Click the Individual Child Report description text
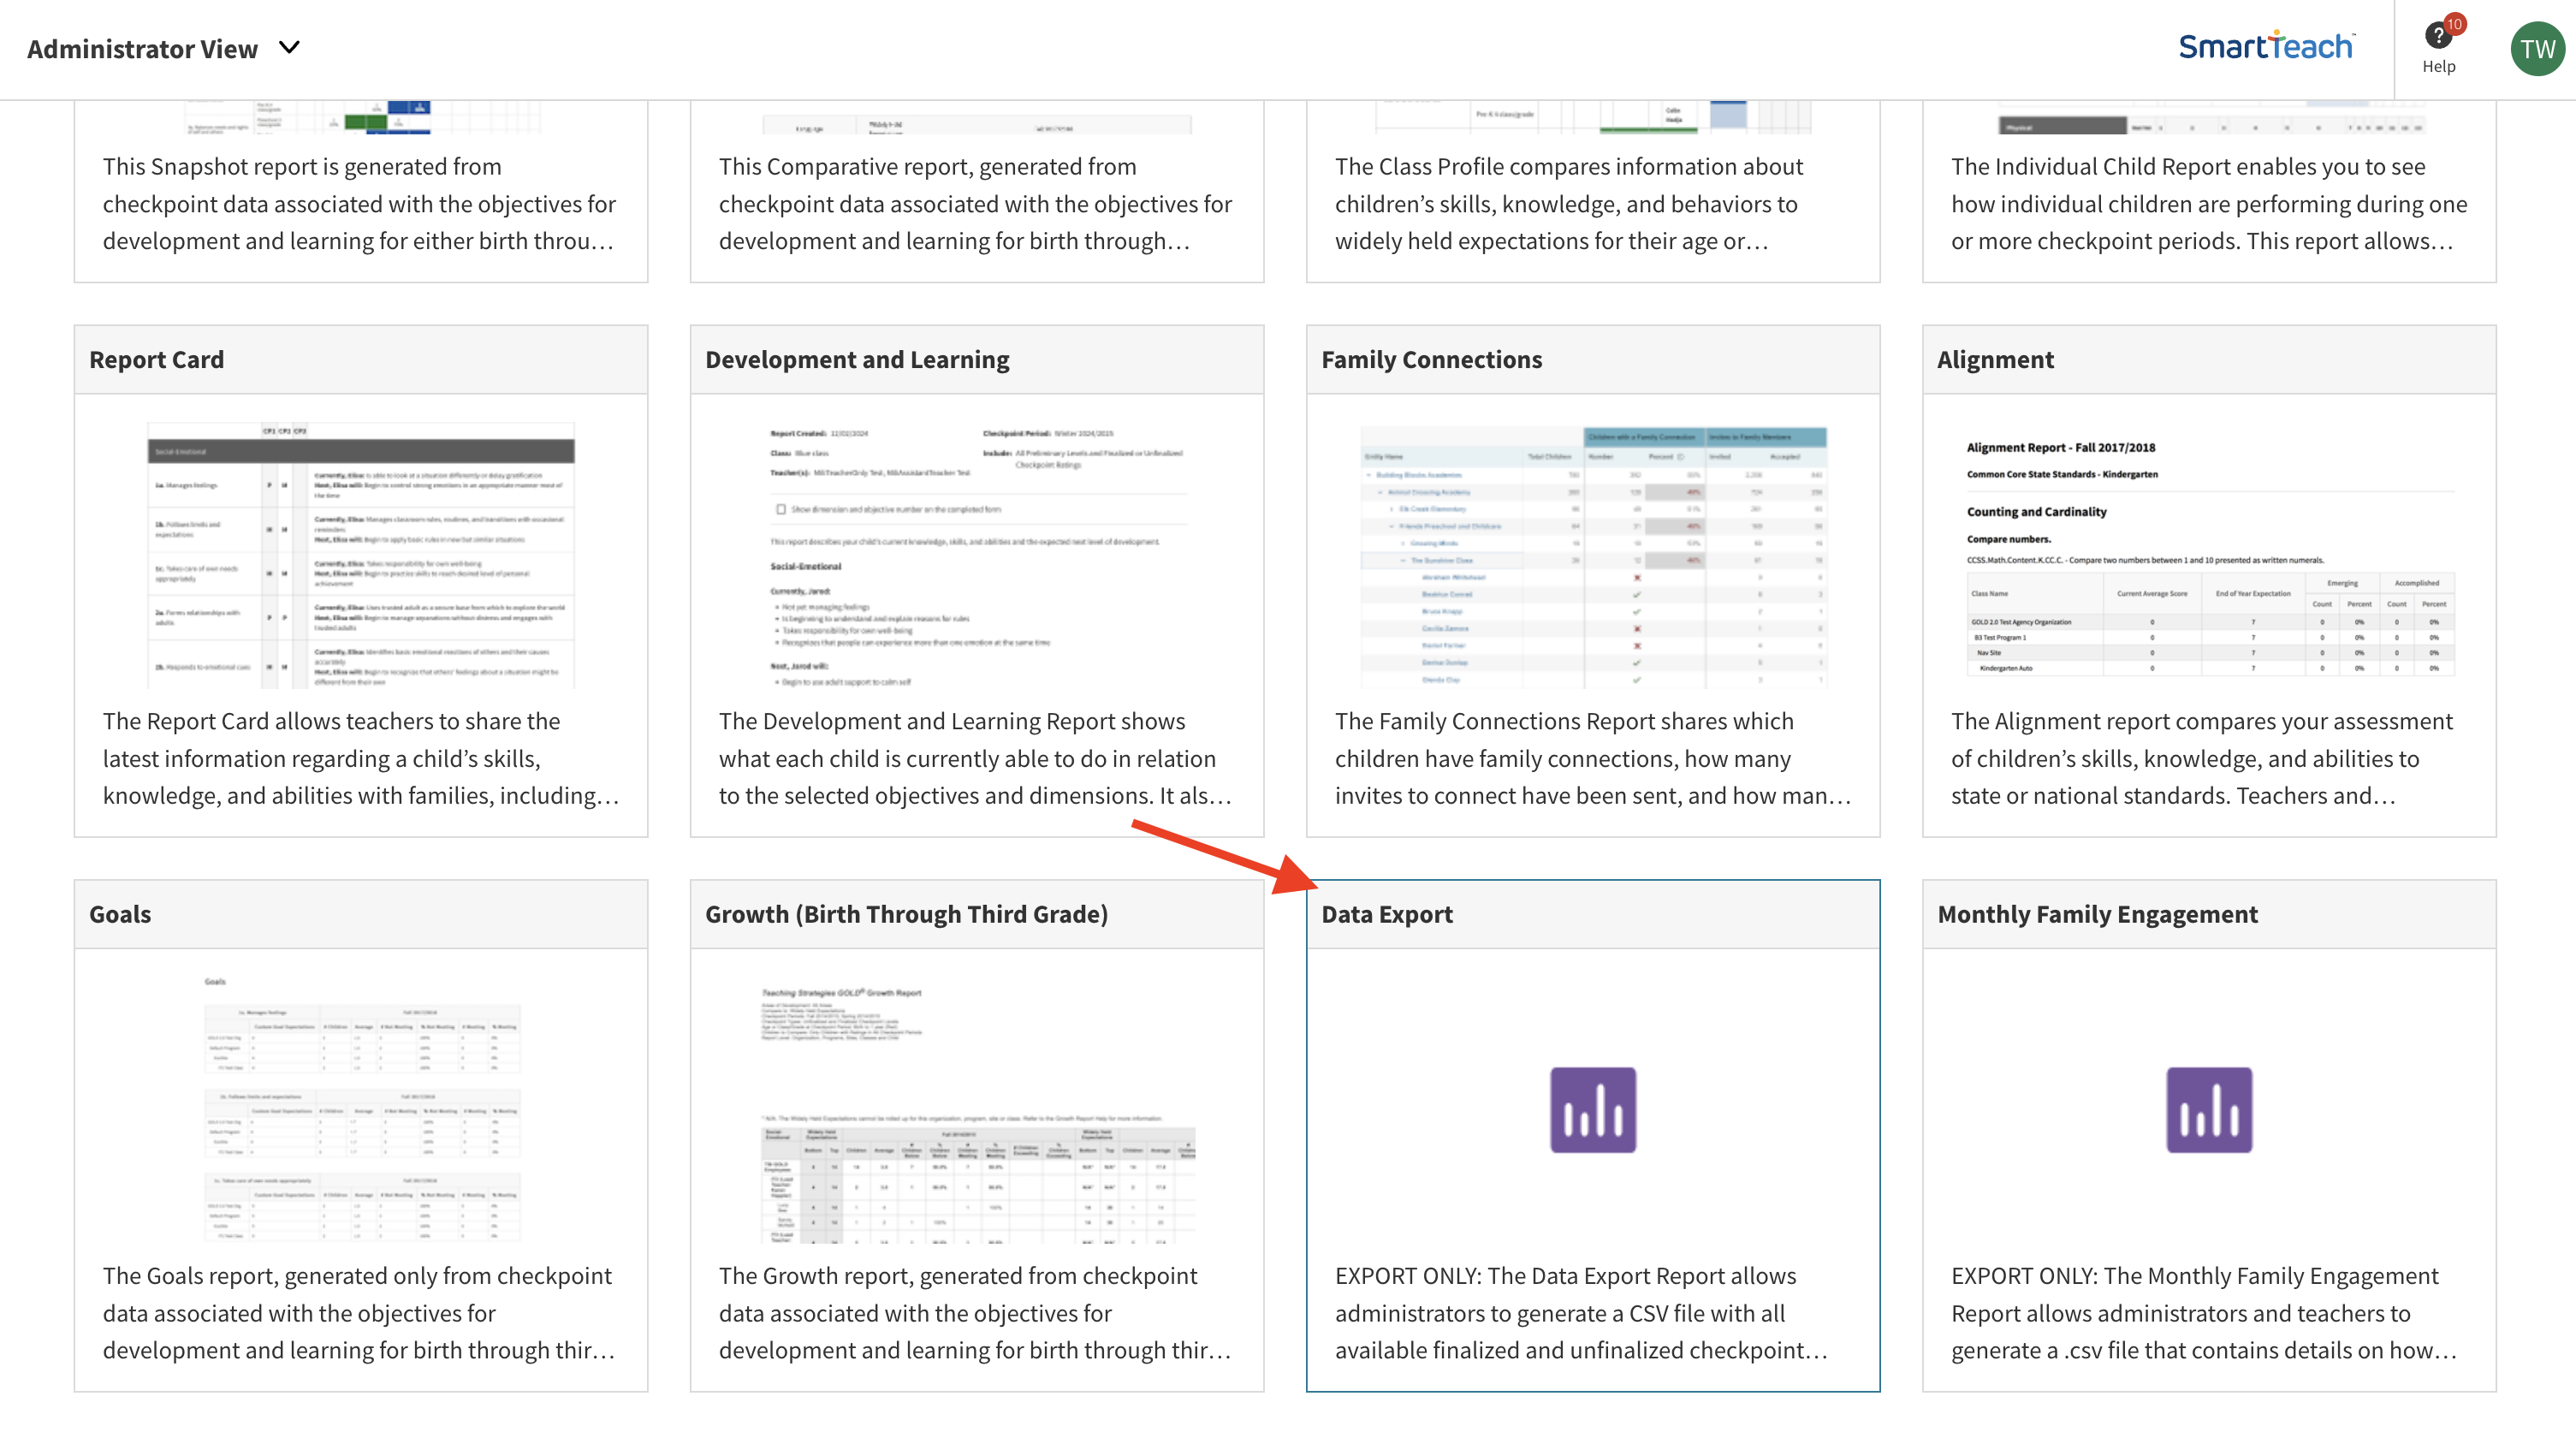The height and width of the screenshot is (1438, 2576). point(2209,204)
